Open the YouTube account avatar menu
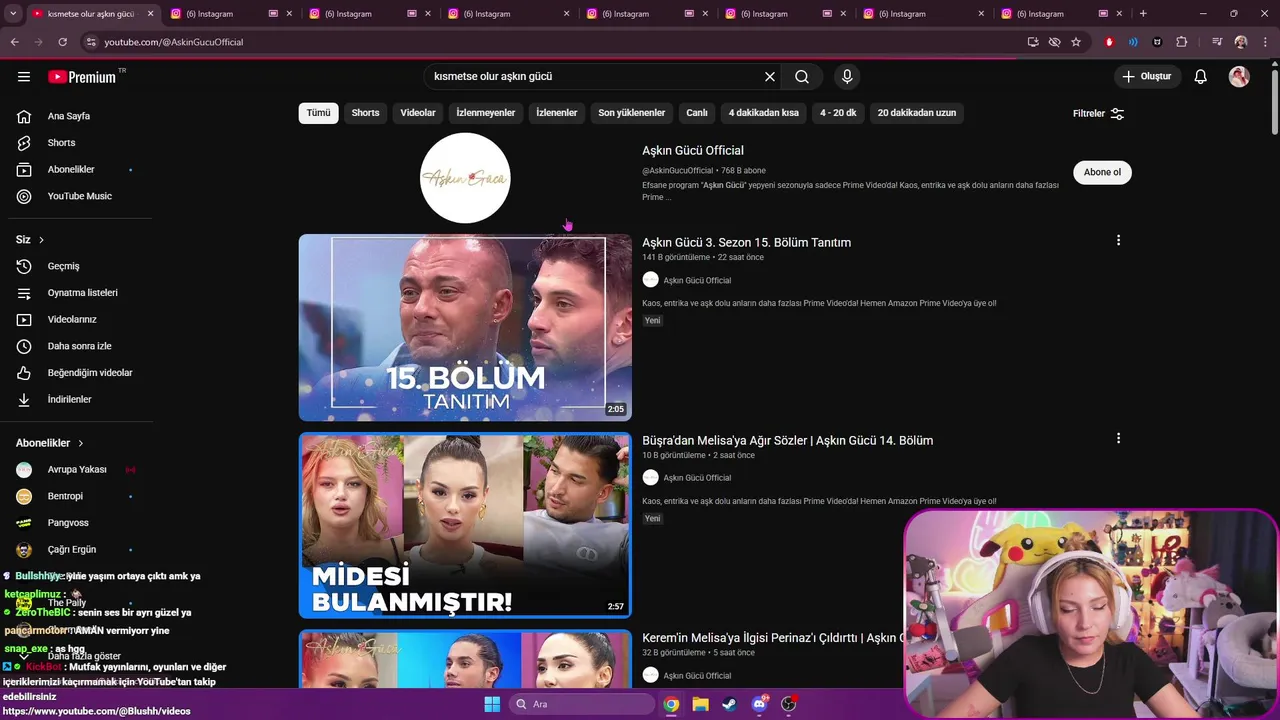This screenshot has width=1280, height=720. (x=1239, y=77)
